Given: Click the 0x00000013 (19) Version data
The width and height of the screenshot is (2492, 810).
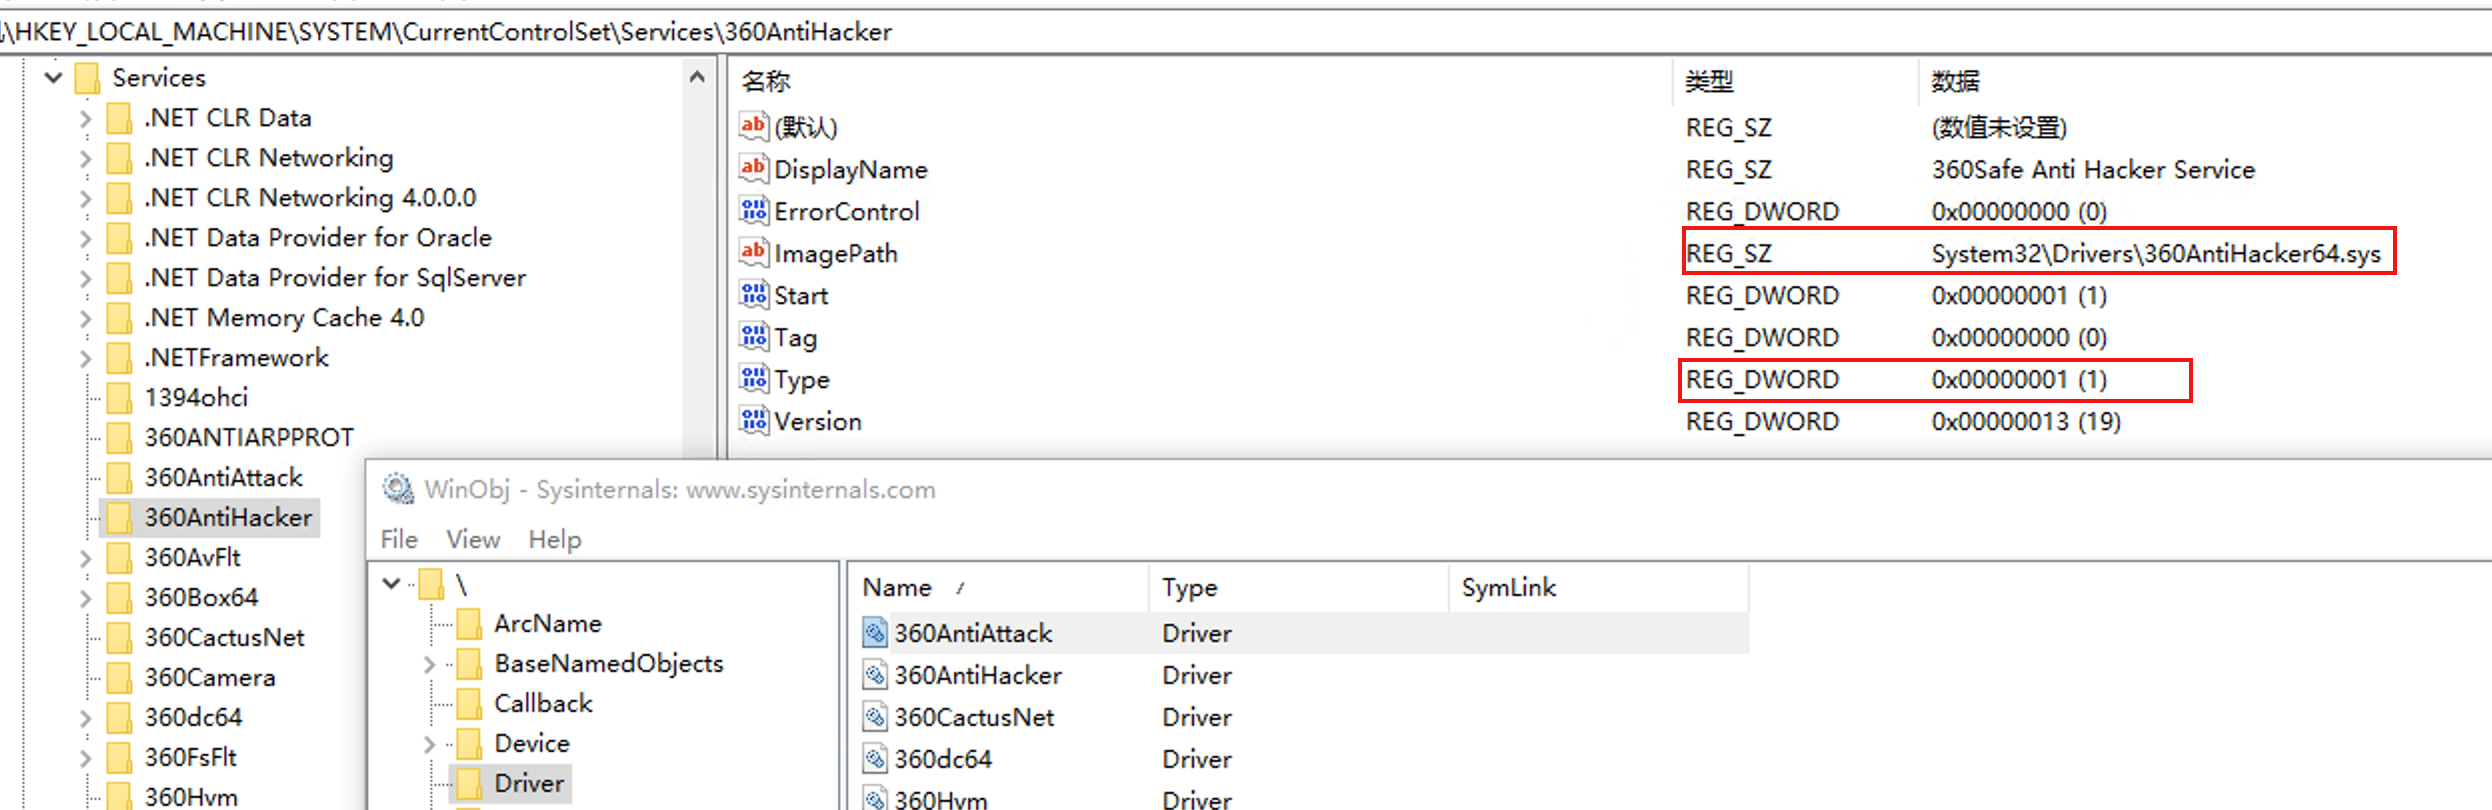Looking at the screenshot, I should coord(2026,421).
